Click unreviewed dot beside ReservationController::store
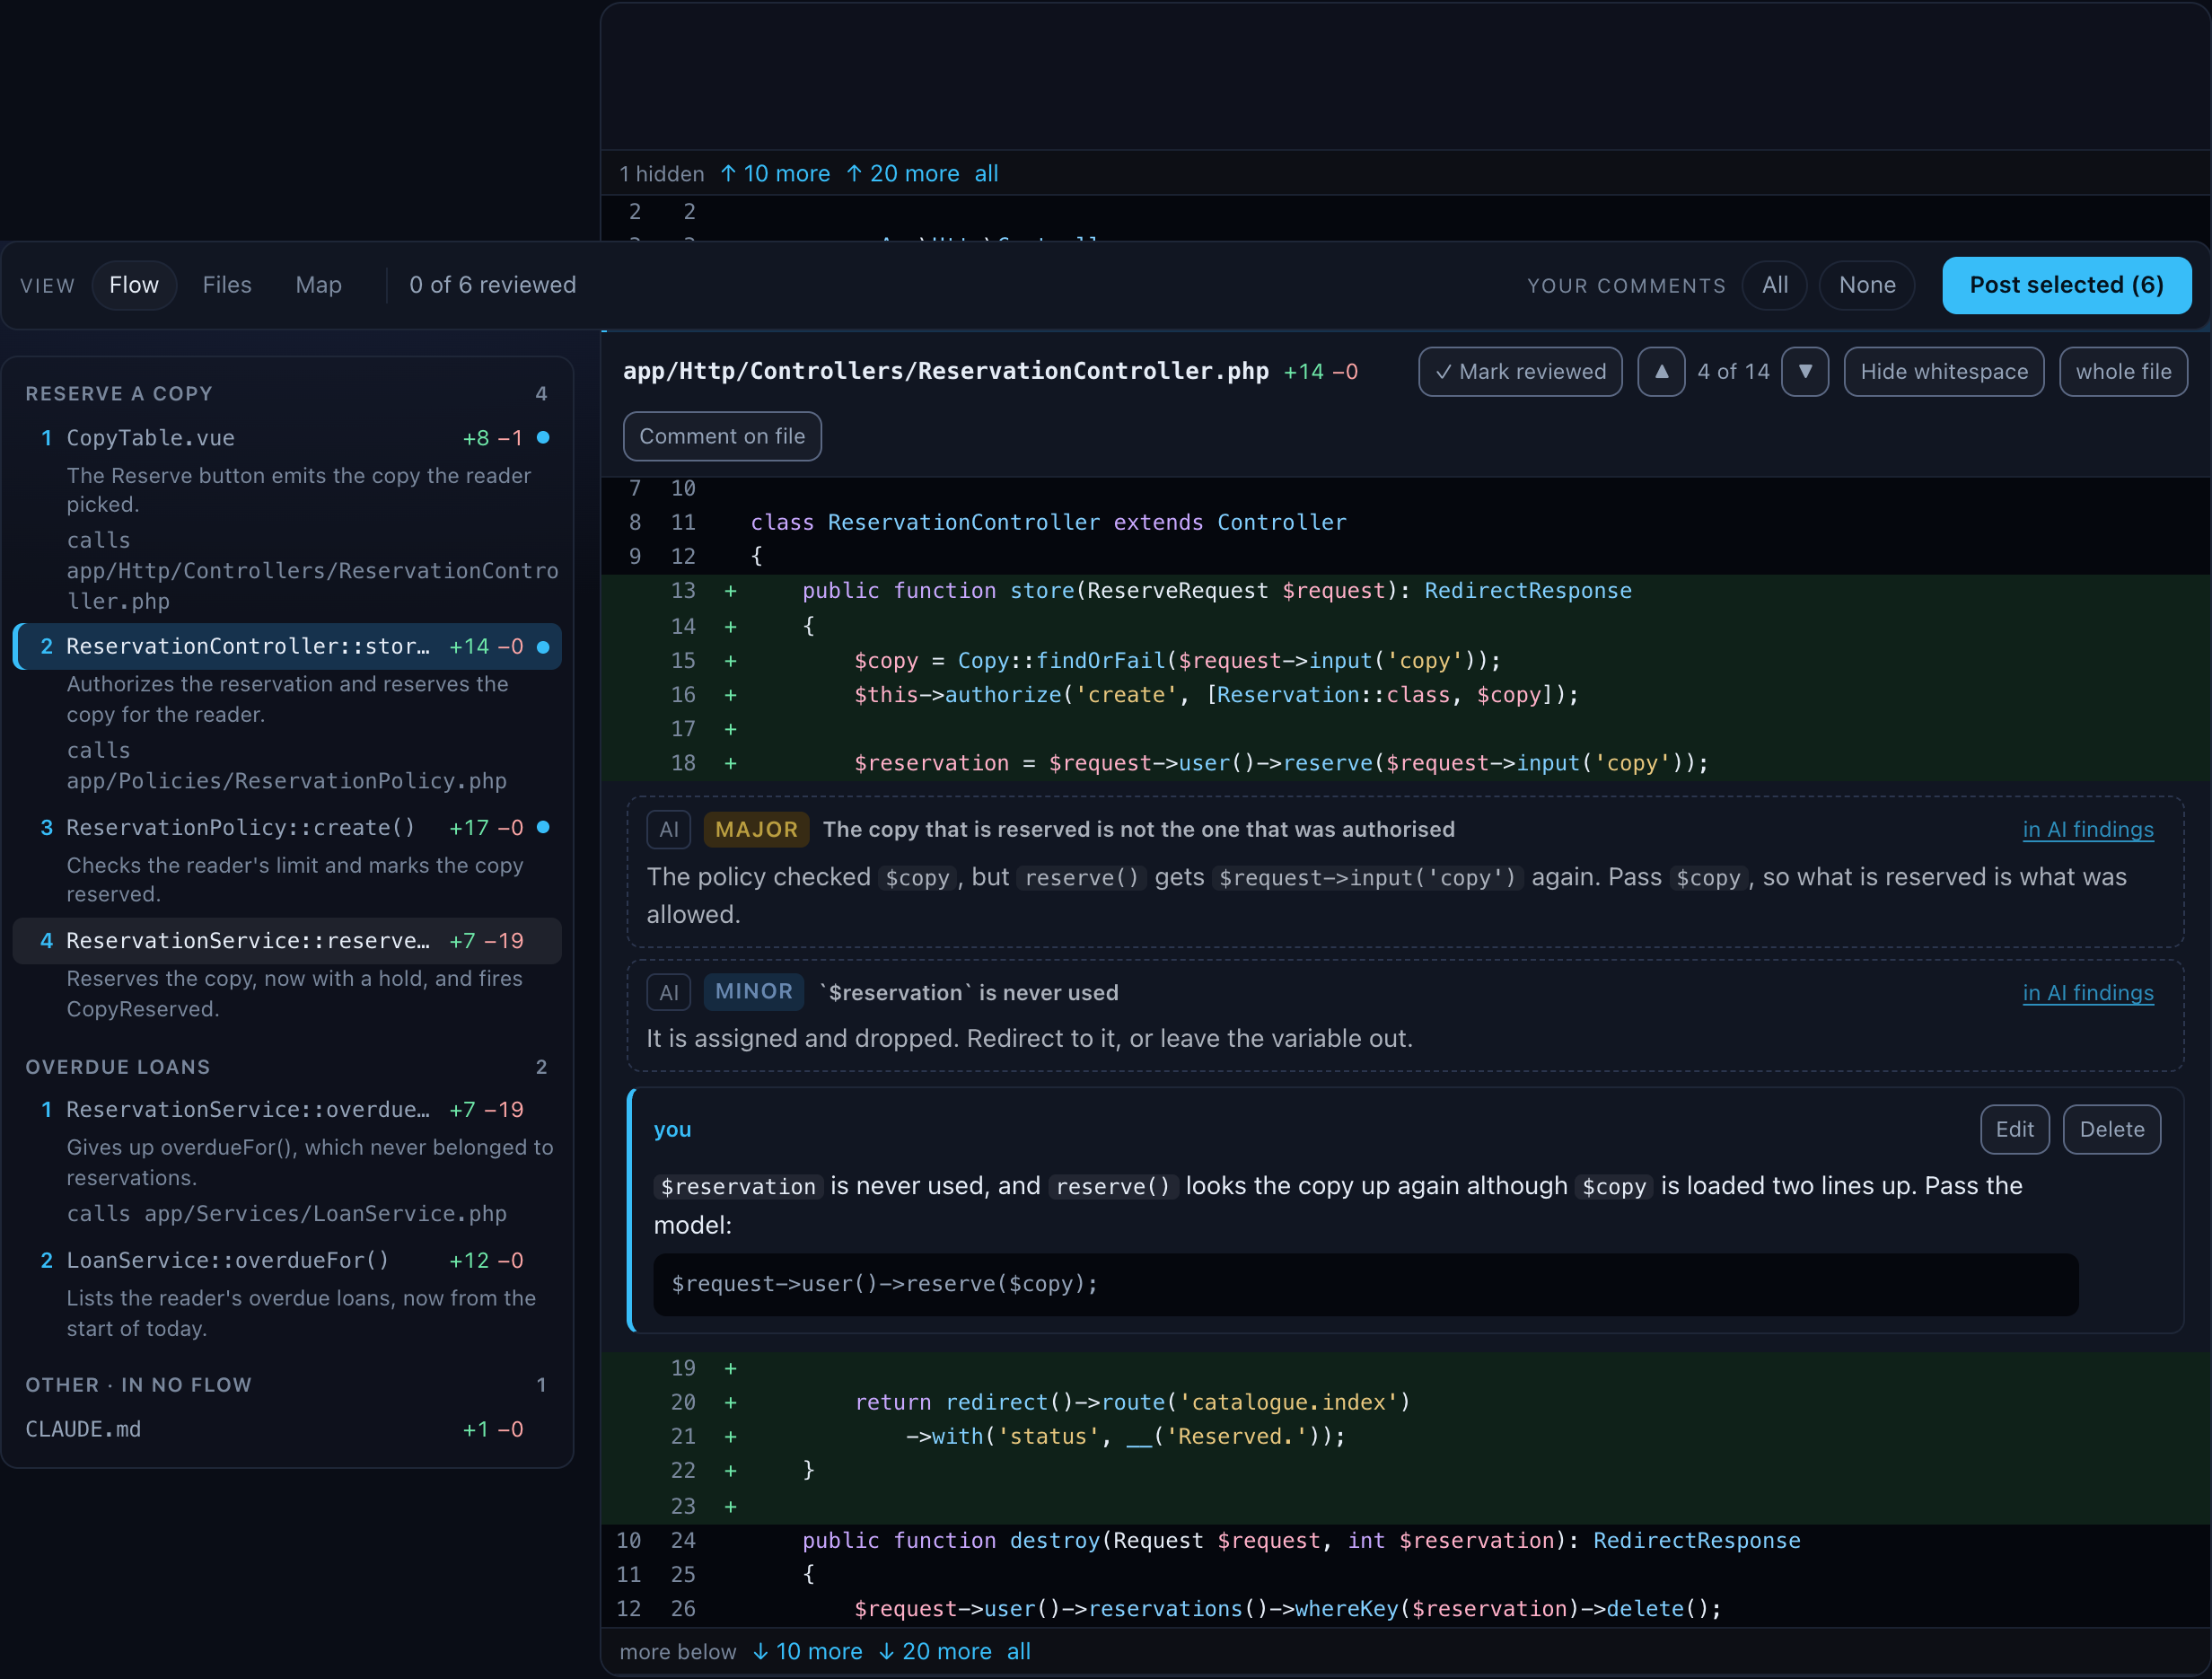 [543, 647]
